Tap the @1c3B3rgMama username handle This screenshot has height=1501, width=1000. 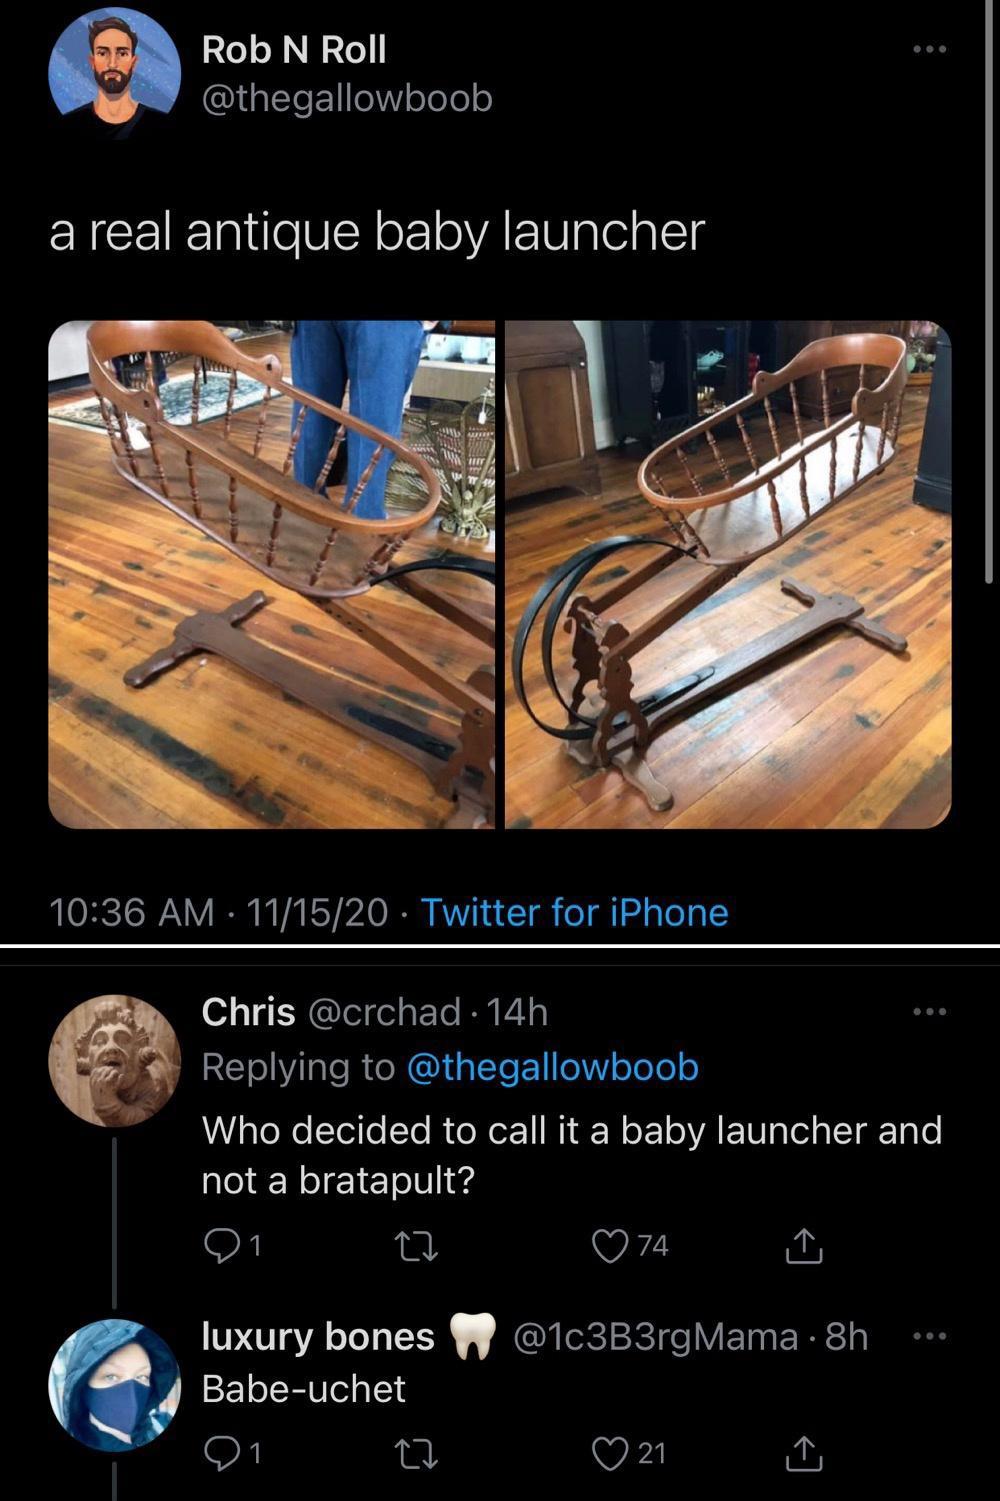point(656,1336)
